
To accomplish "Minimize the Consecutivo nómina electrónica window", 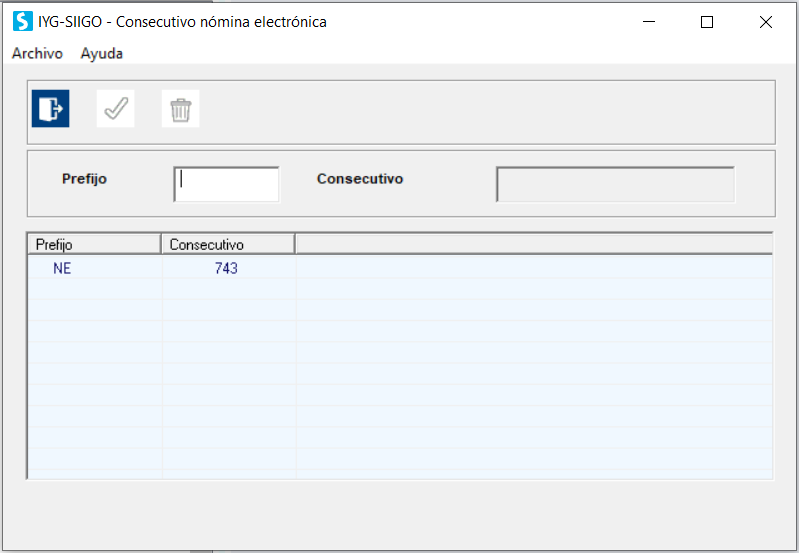I will pyautogui.click(x=649, y=22).
